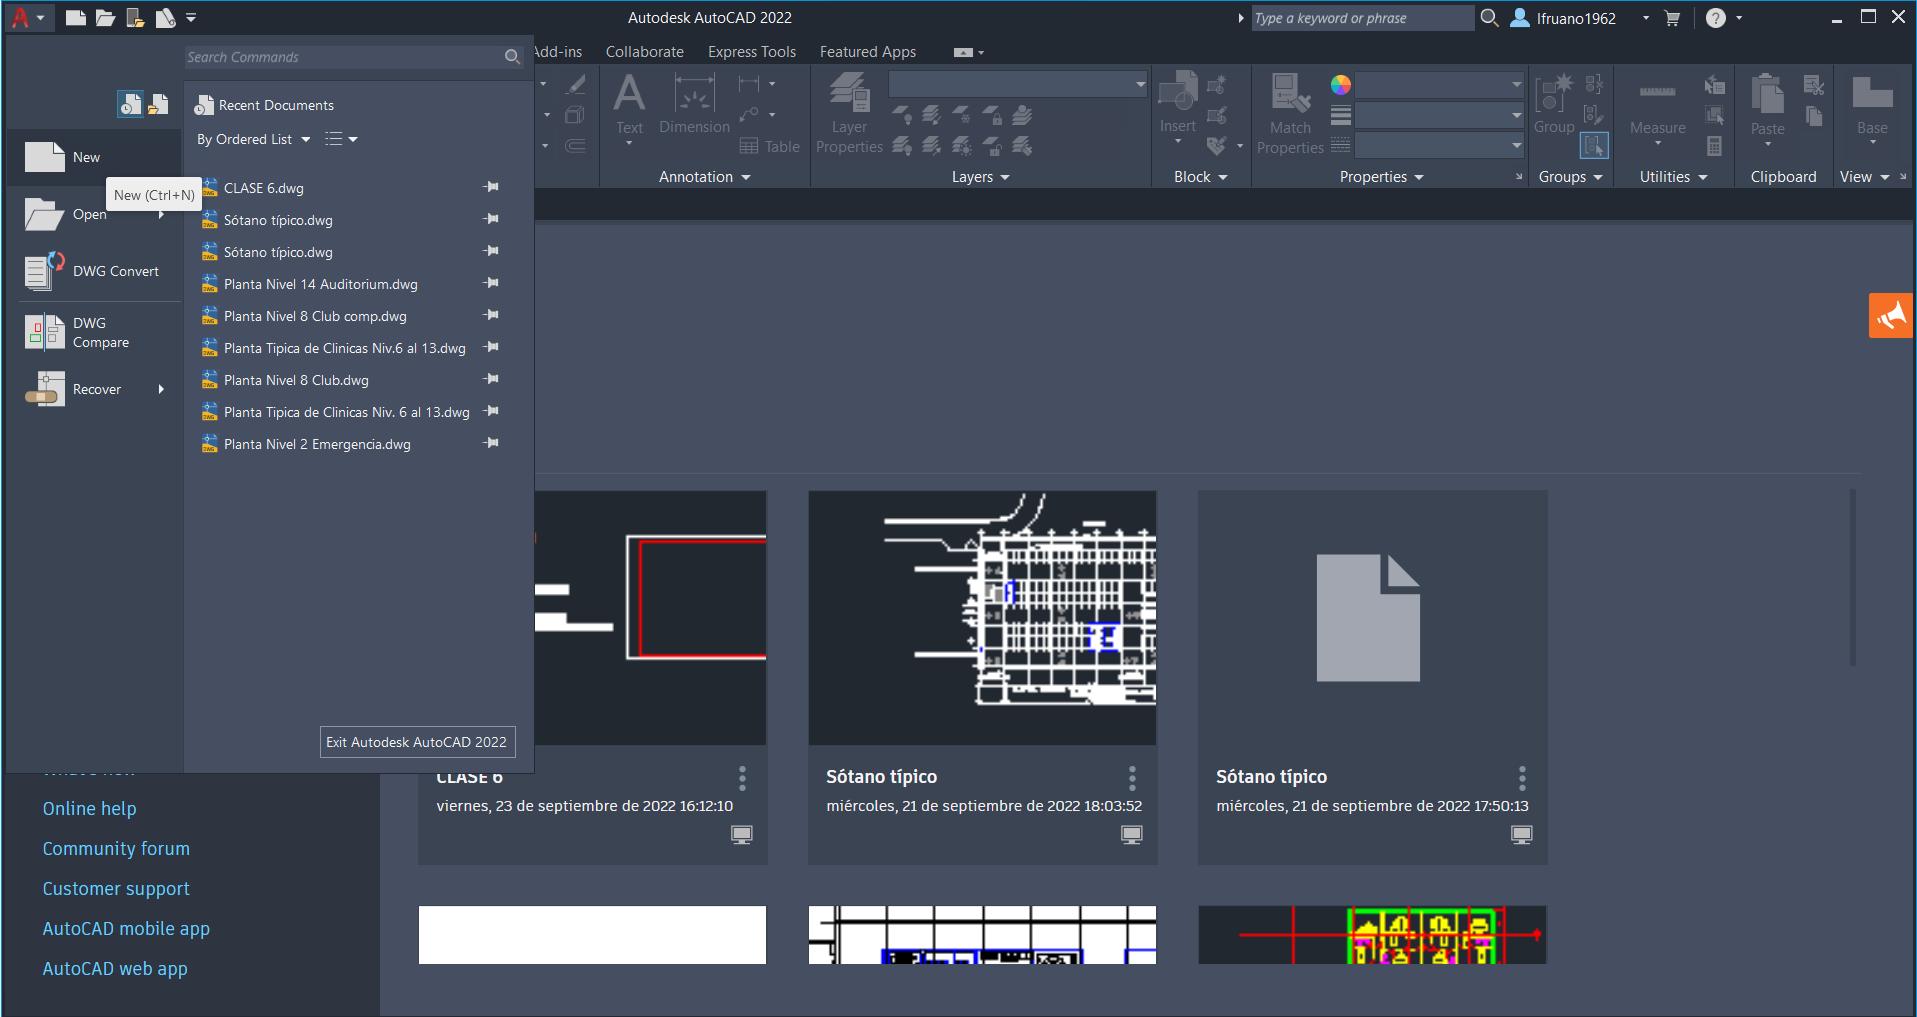Open the Collaborate ribbon tab
Viewport: 1917px width, 1017px height.
(644, 52)
